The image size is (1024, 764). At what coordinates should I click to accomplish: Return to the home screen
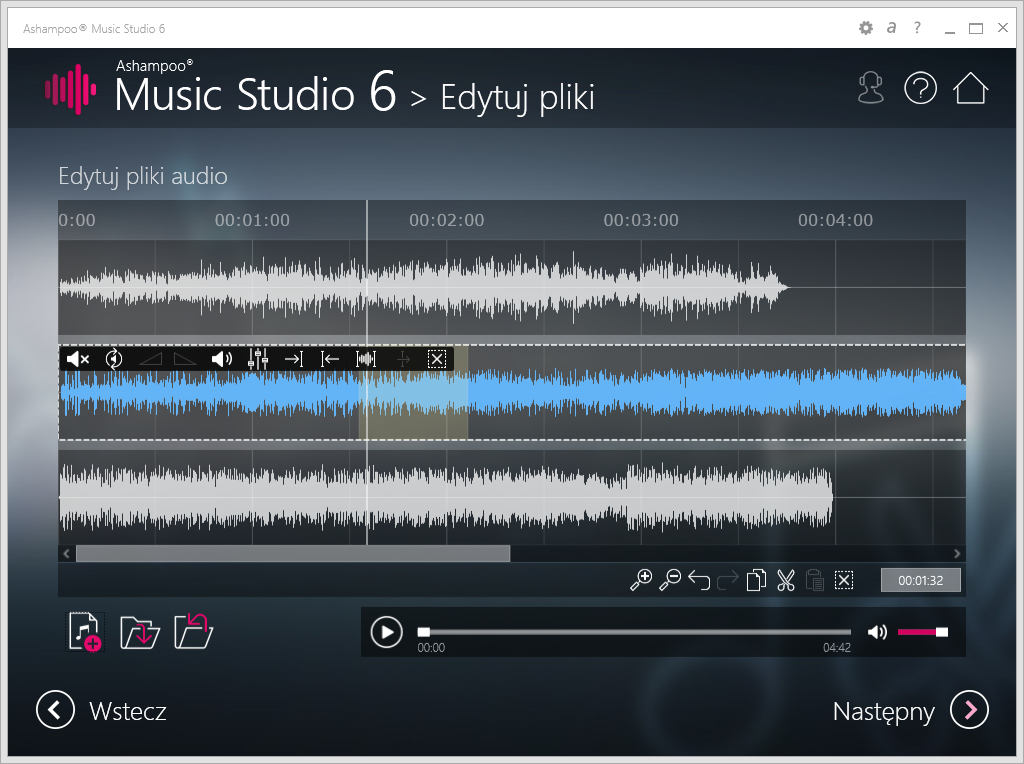tap(970, 89)
